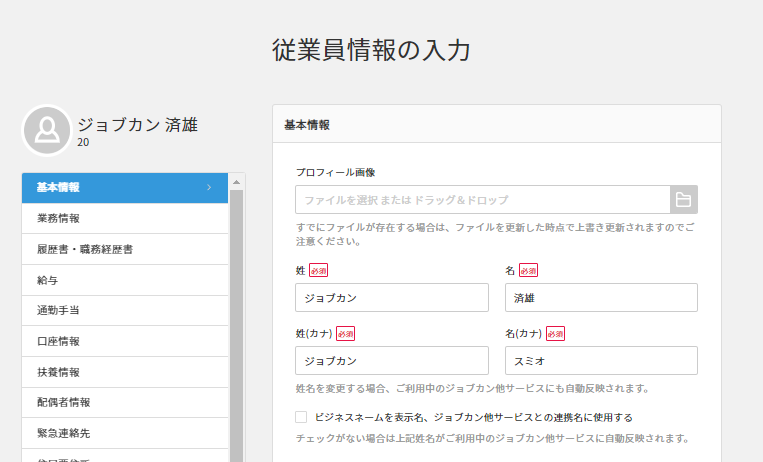Enable ビジネスネームを表示名 checkbox

pos(301,417)
